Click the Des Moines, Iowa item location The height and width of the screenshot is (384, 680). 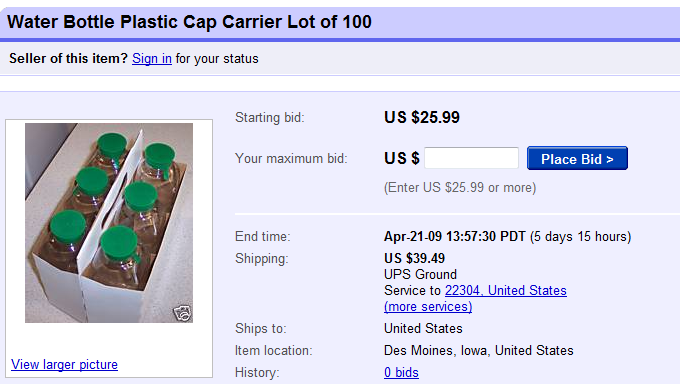(x=479, y=350)
